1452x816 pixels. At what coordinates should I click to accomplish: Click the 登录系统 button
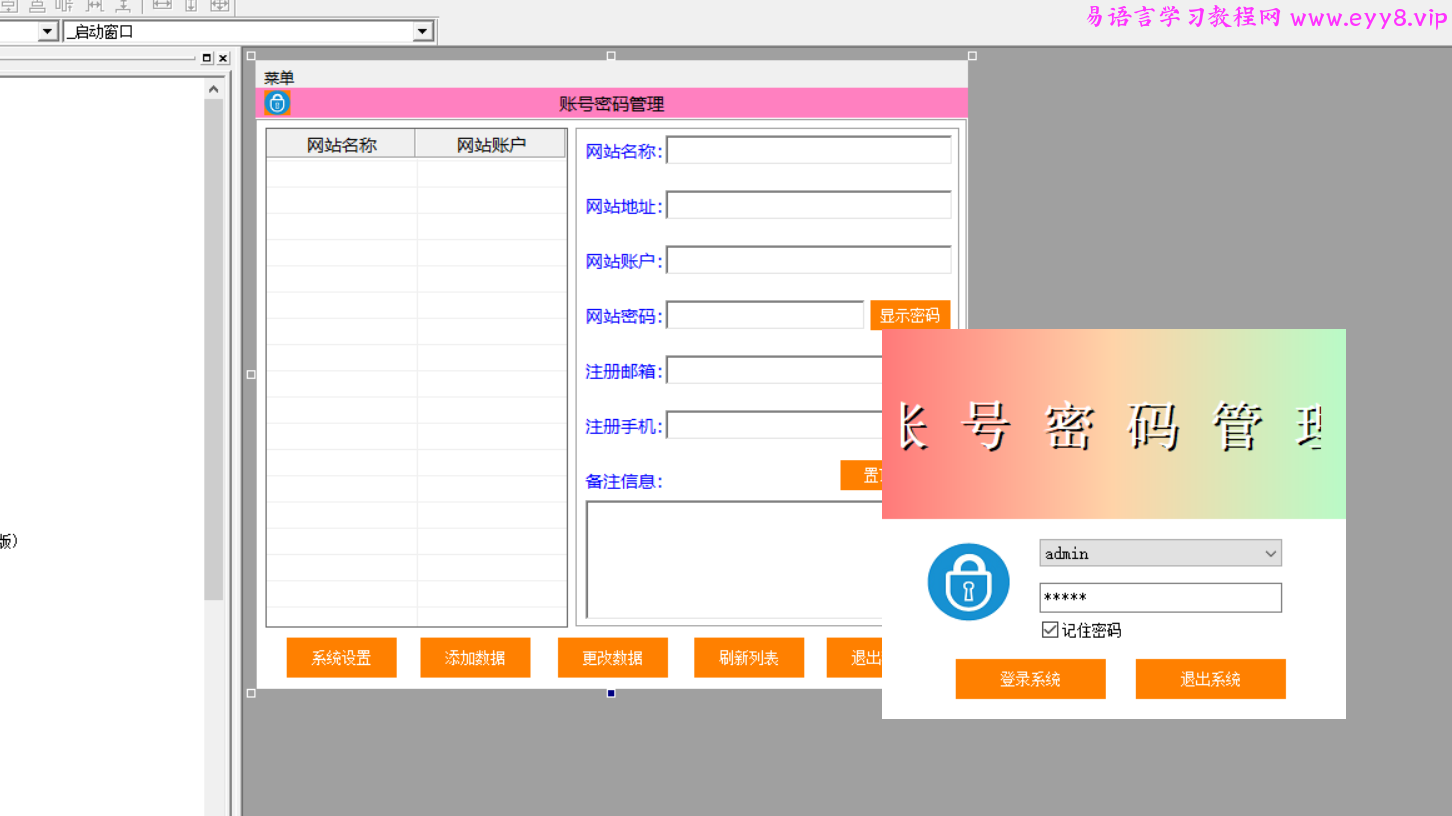pos(1030,679)
